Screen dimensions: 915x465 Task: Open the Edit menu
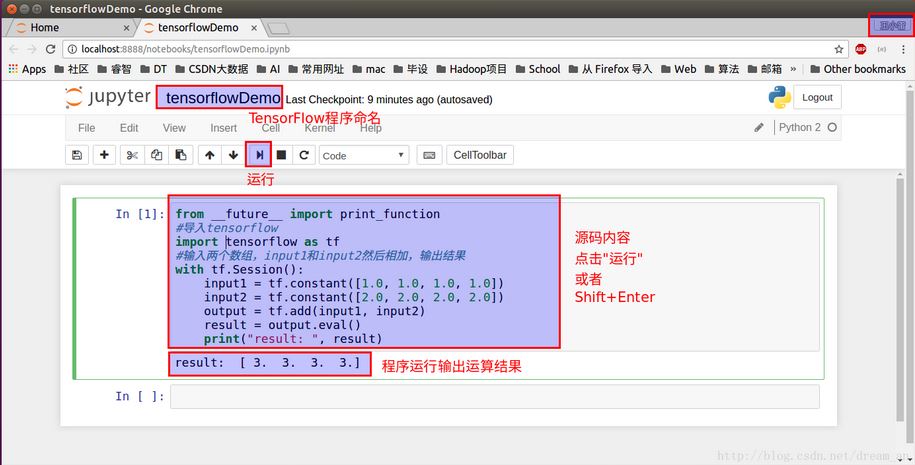point(129,128)
